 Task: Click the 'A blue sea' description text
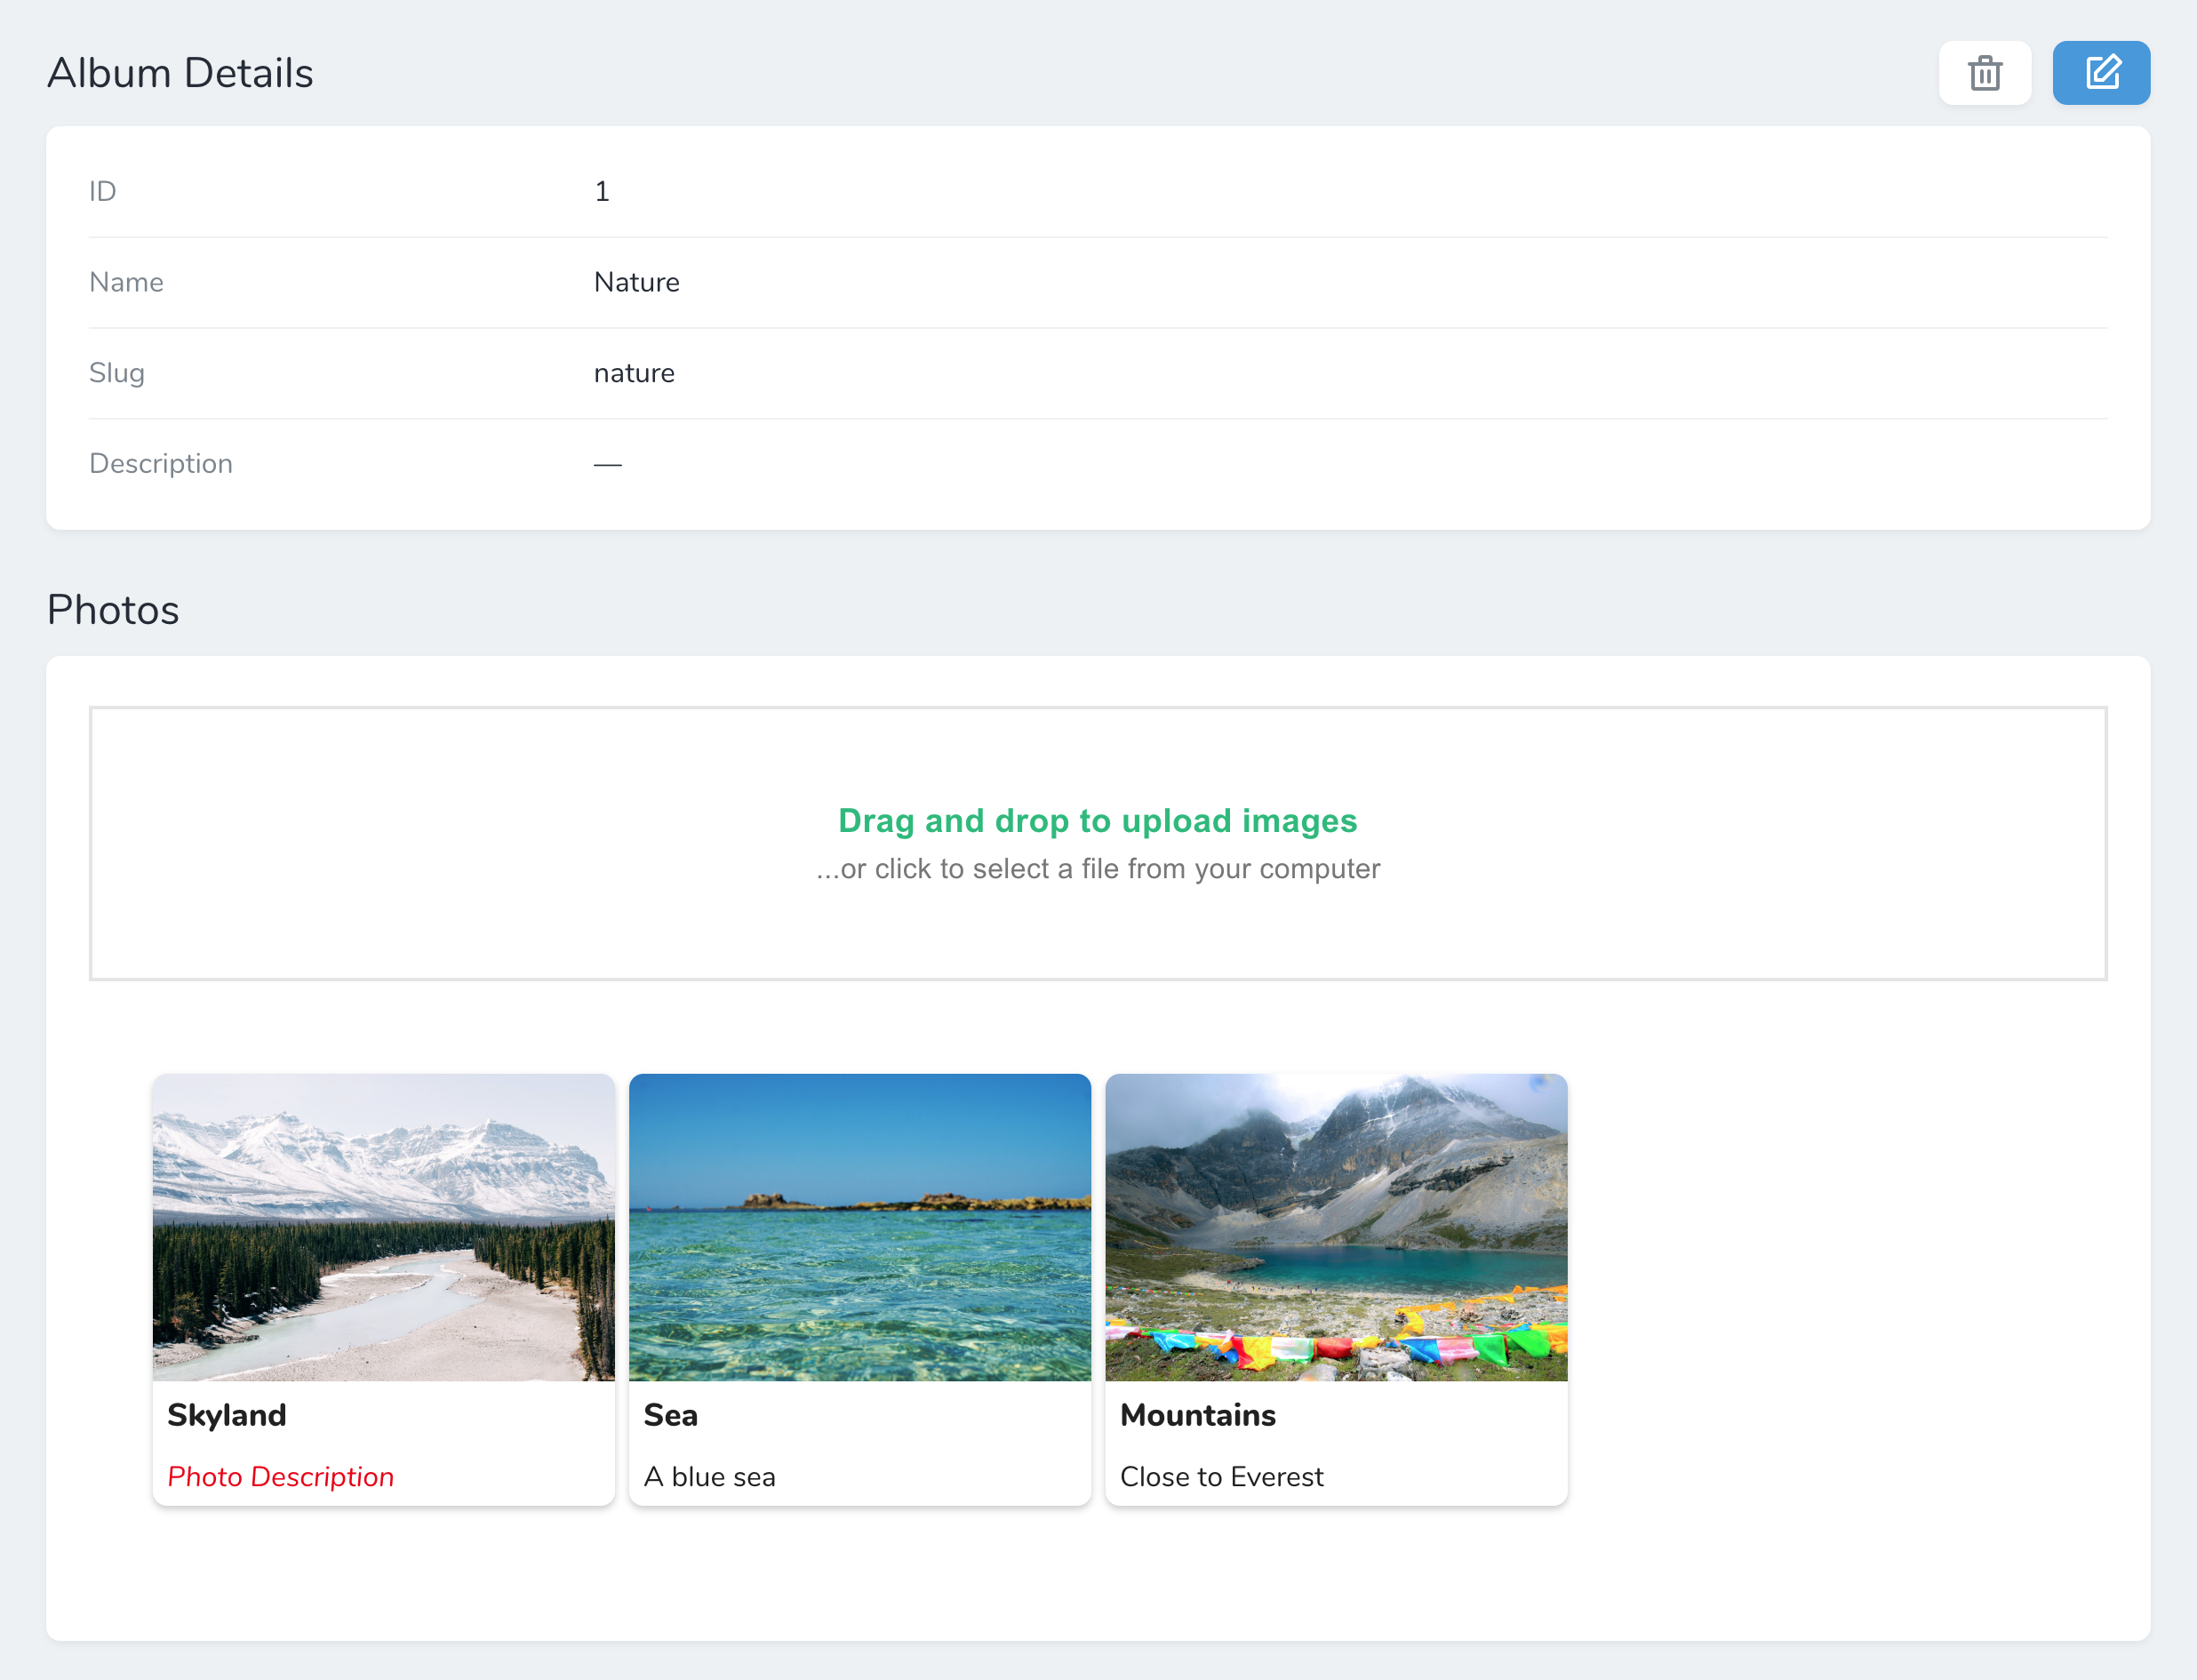(x=710, y=1477)
